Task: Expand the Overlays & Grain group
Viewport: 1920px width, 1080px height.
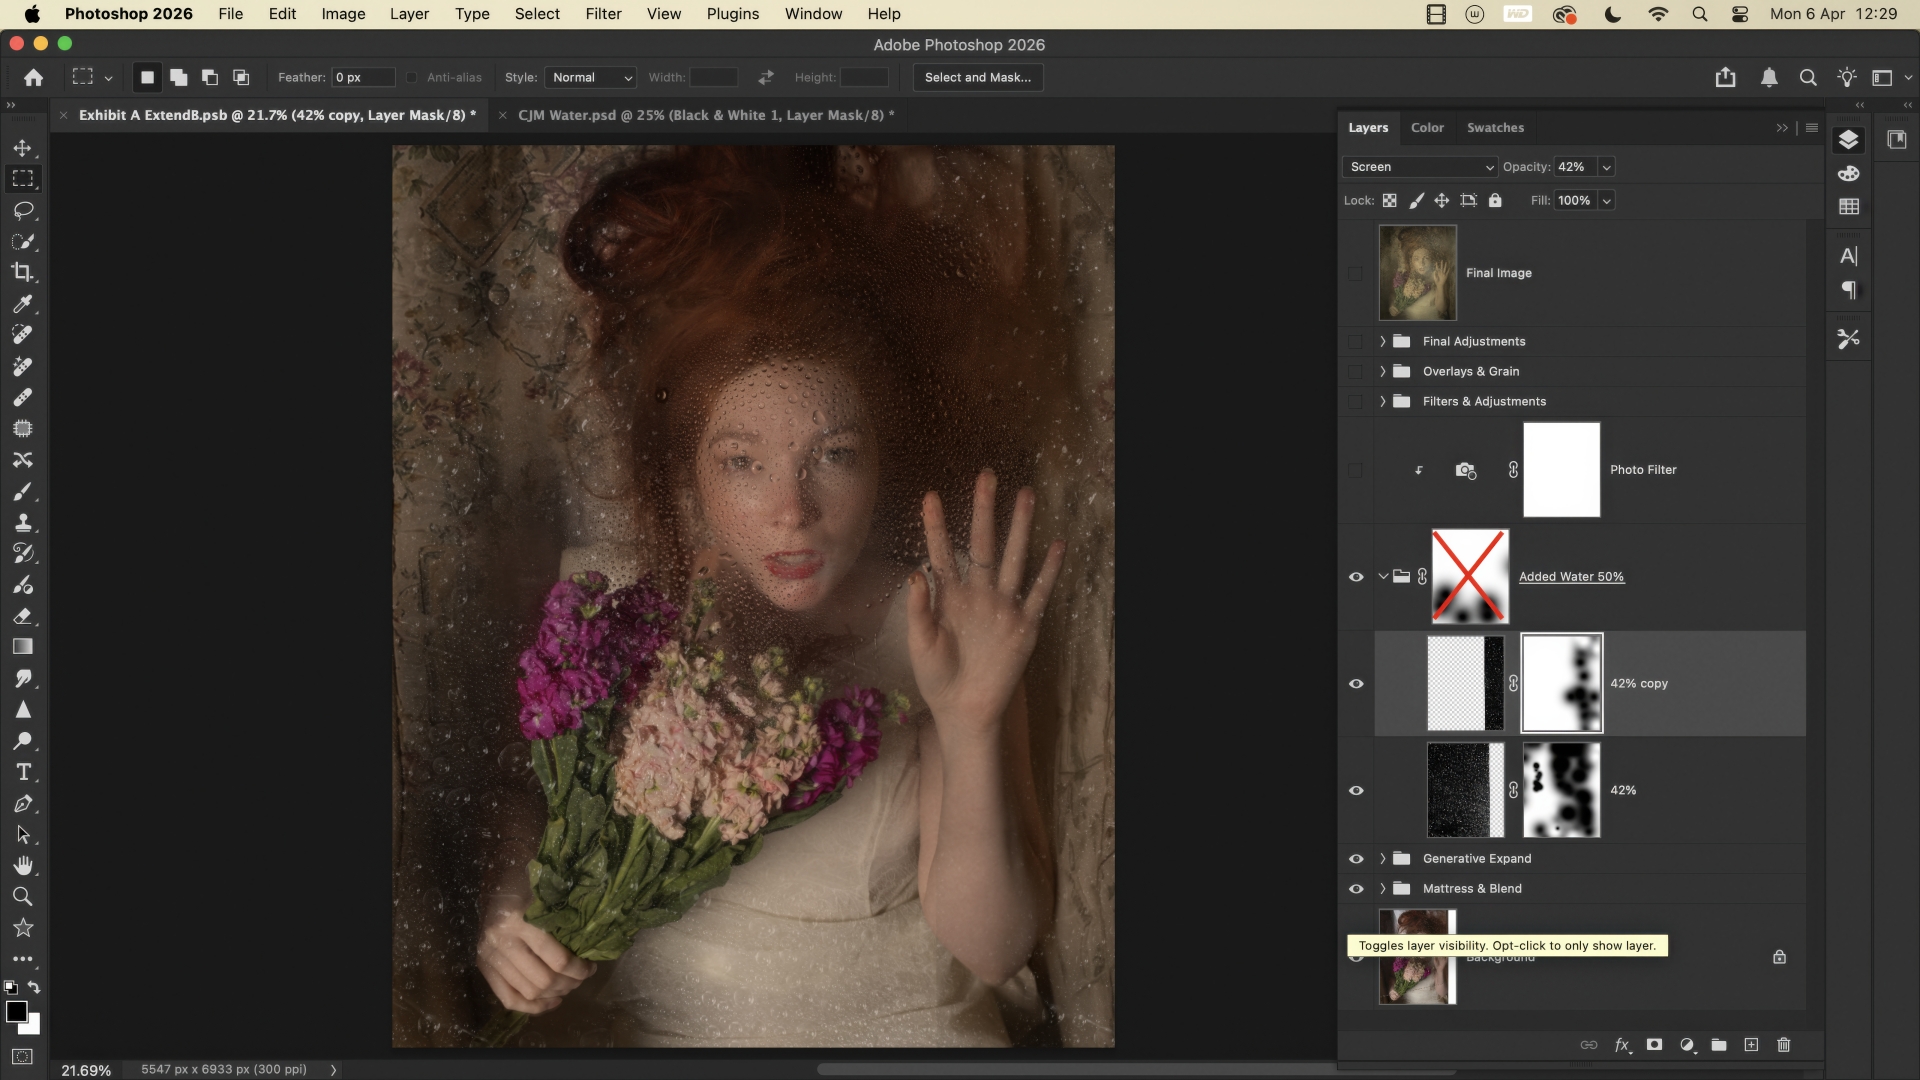Action: tap(1383, 372)
